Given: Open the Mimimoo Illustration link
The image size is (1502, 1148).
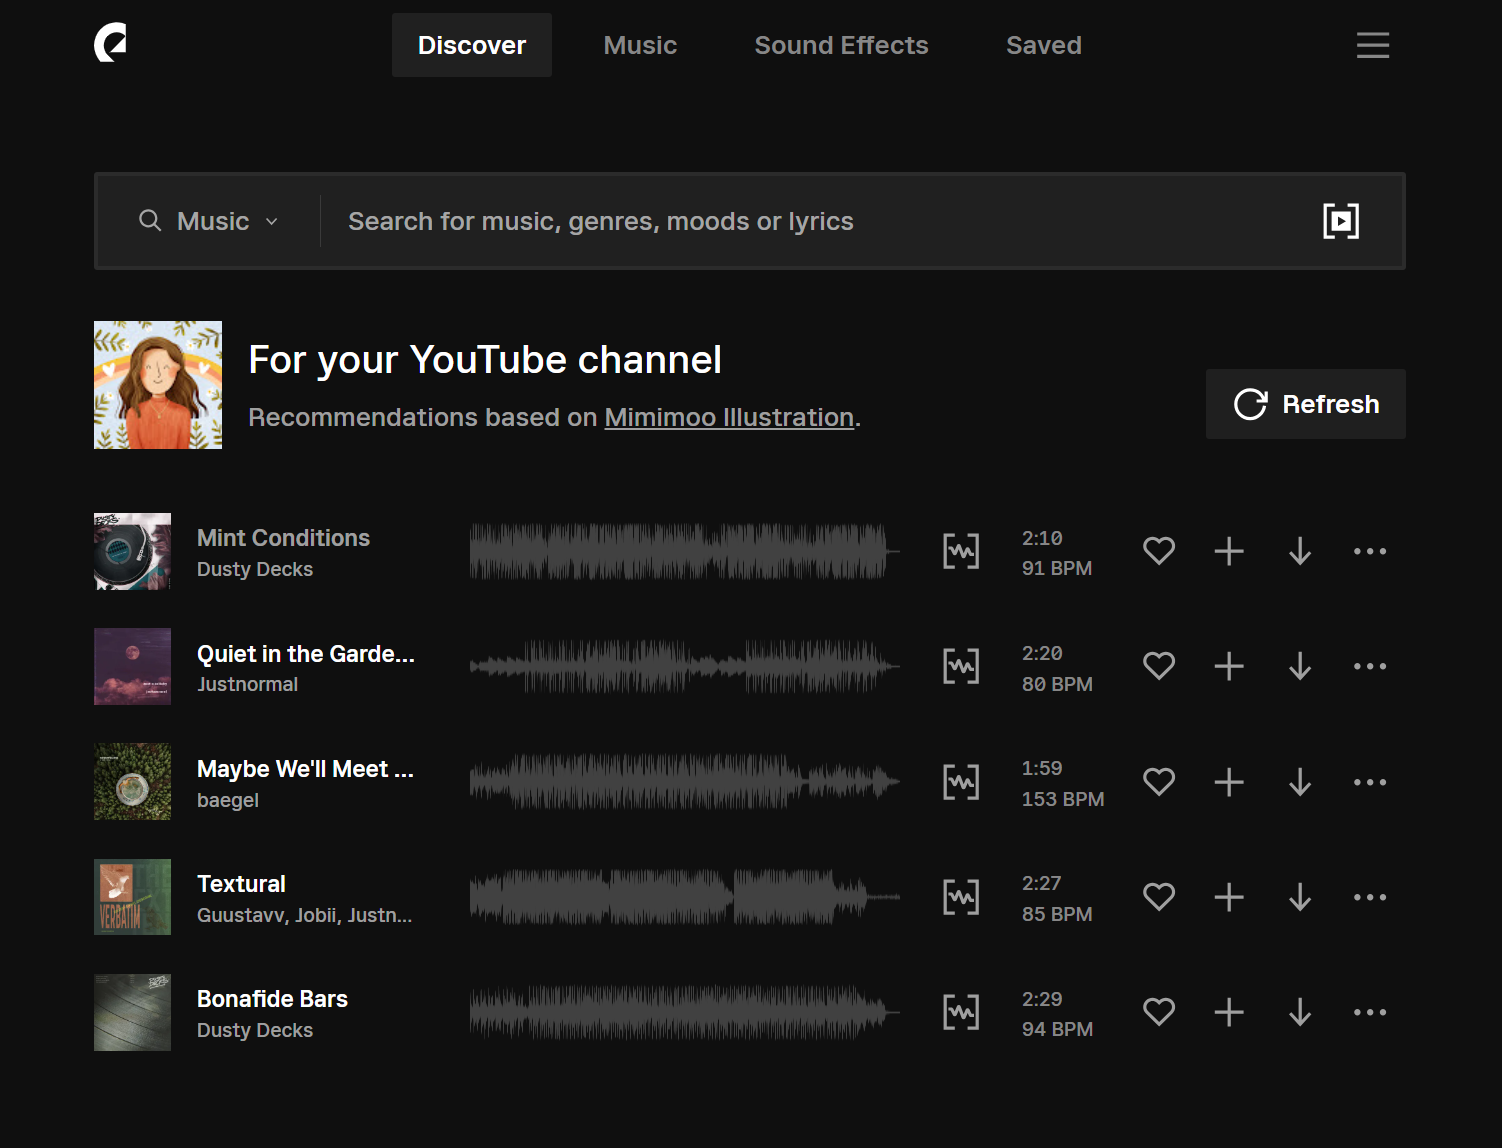Looking at the screenshot, I should 729,417.
